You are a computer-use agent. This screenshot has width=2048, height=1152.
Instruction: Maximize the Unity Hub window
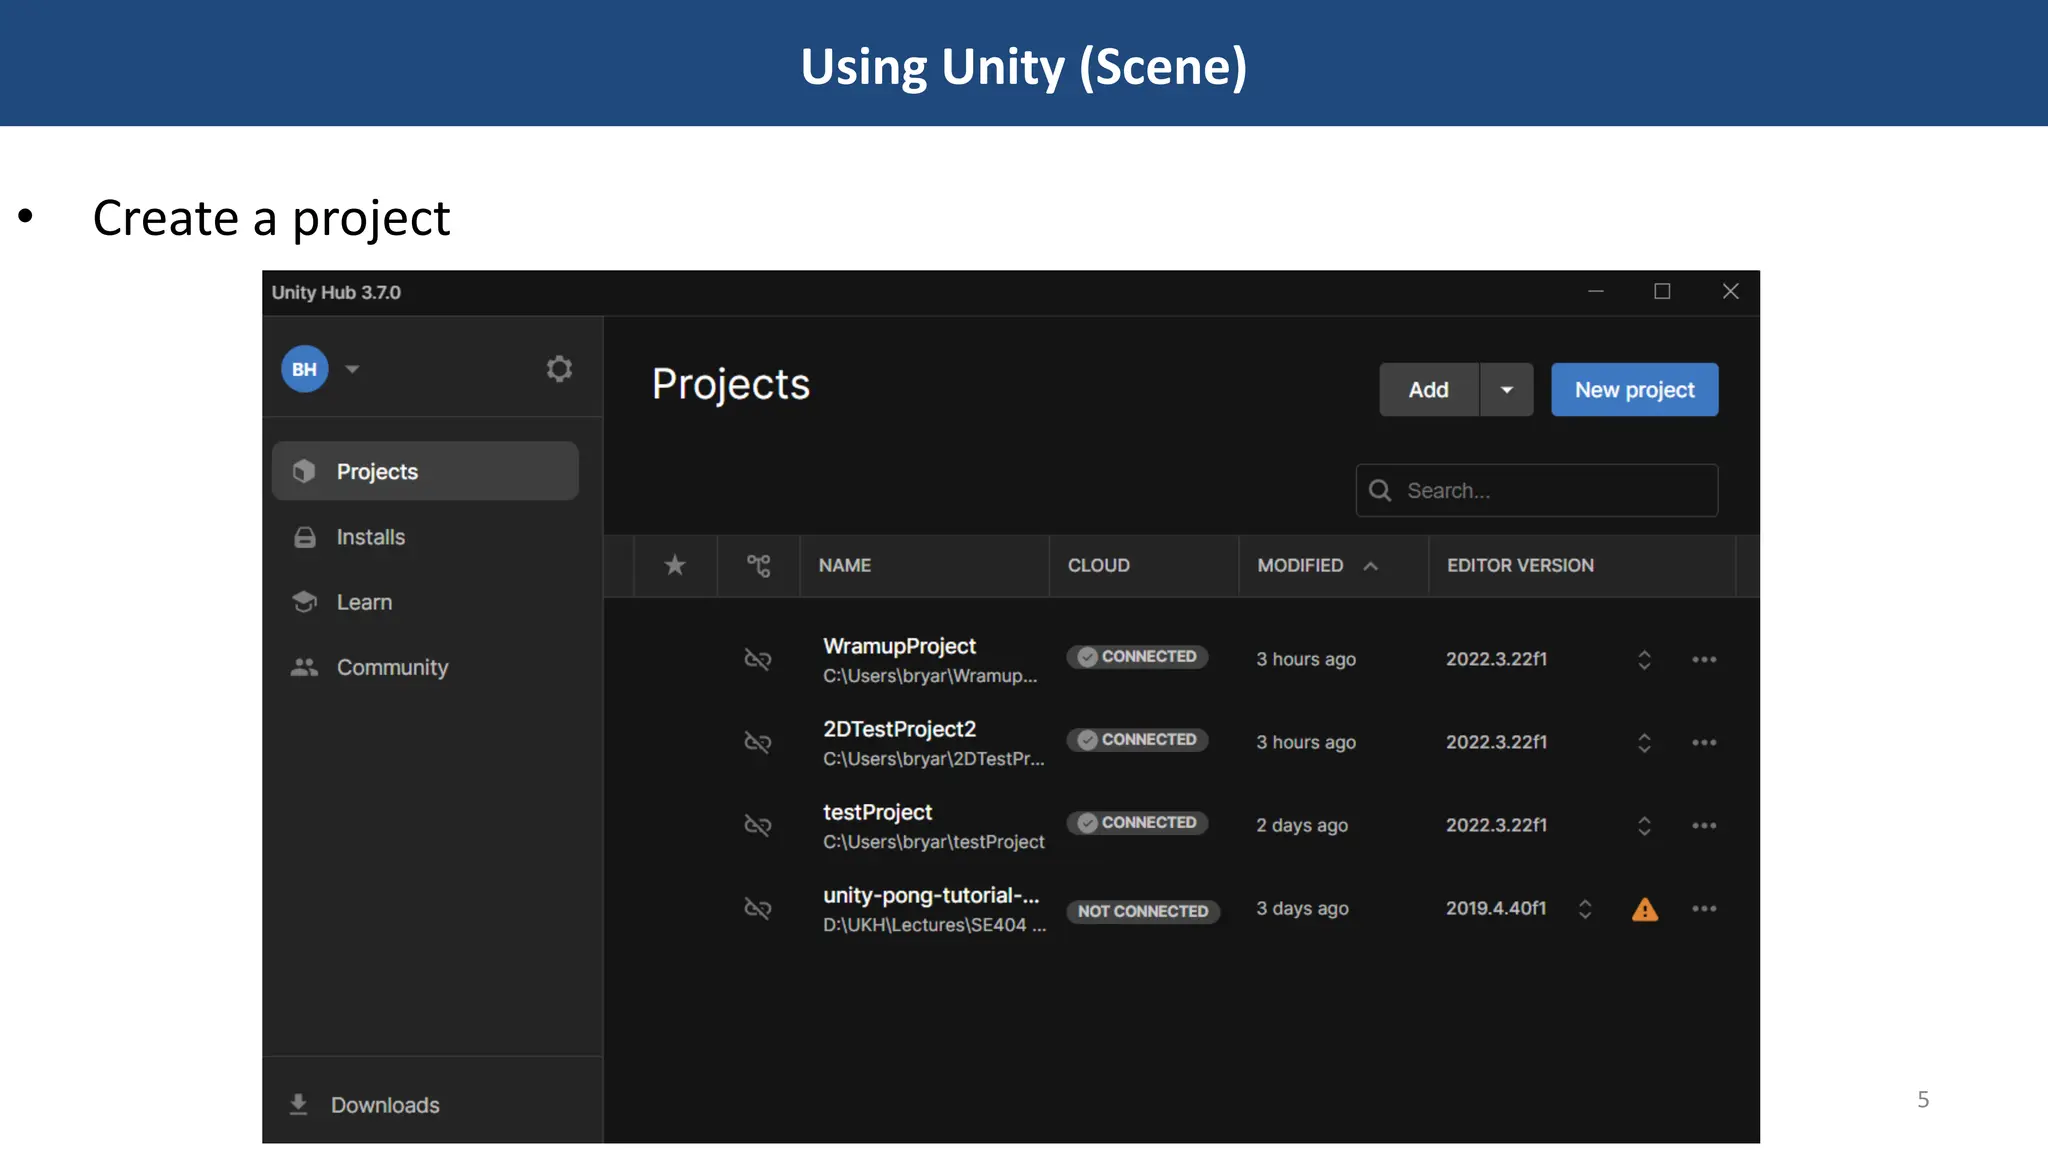[x=1662, y=291]
